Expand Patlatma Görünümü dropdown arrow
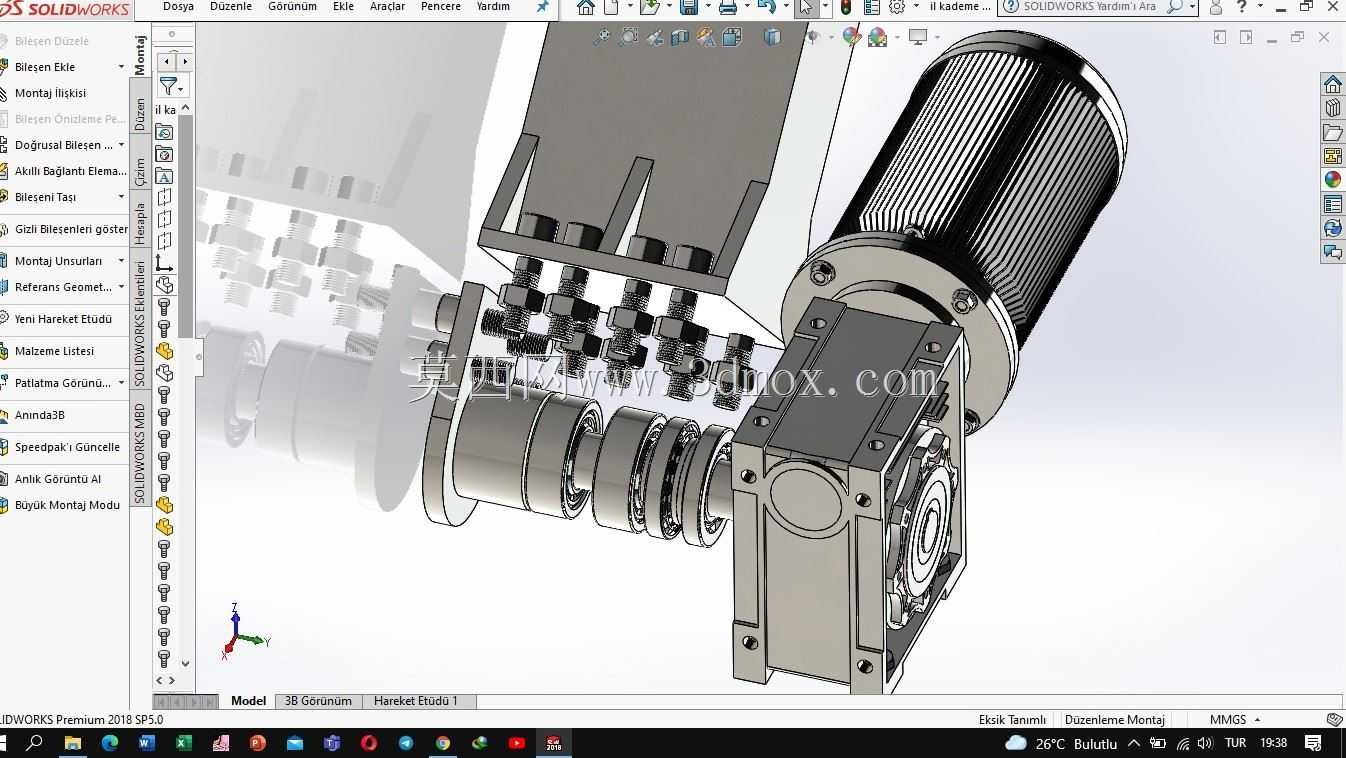1346x758 pixels. 121,383
